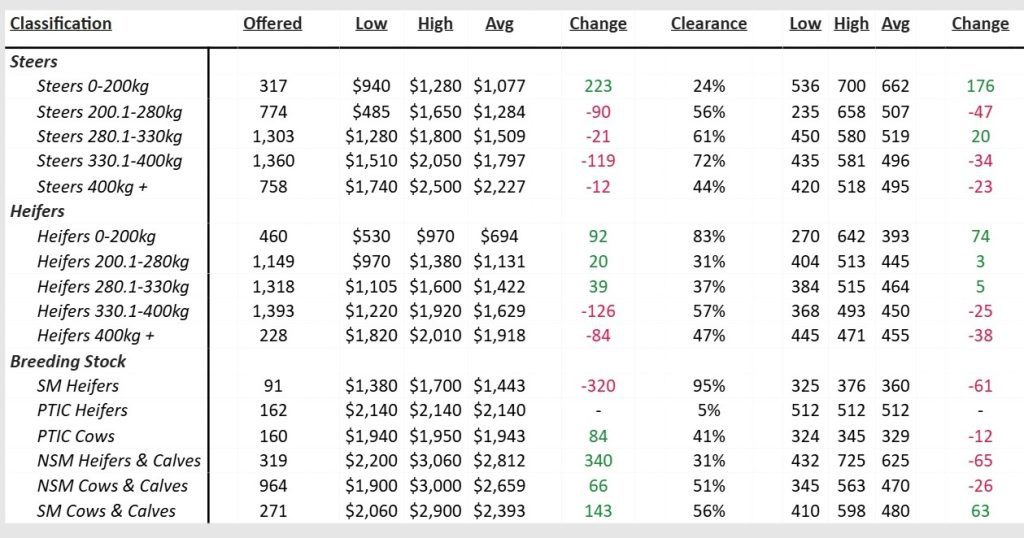Click the Heifers section heading
The width and height of the screenshot is (1024, 538).
point(39,211)
